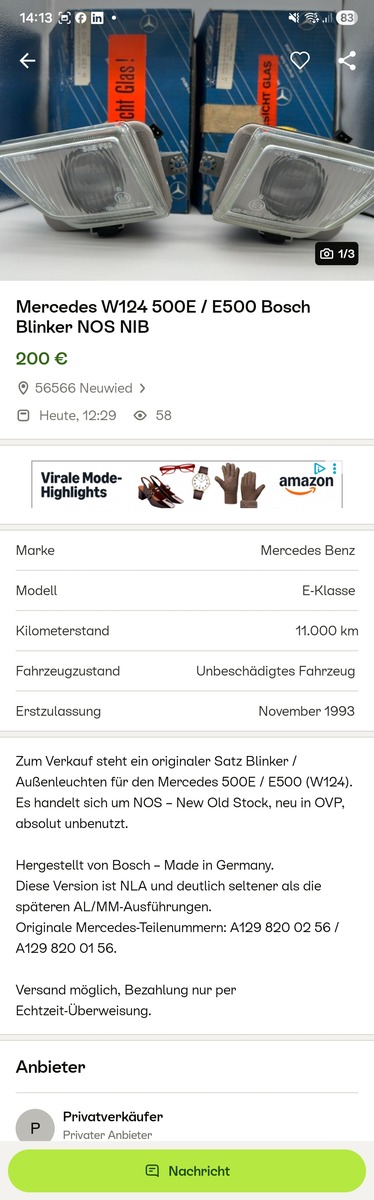The width and height of the screenshot is (374, 1200).
Task: Toggle the heart favorite icon
Action: (x=300, y=61)
